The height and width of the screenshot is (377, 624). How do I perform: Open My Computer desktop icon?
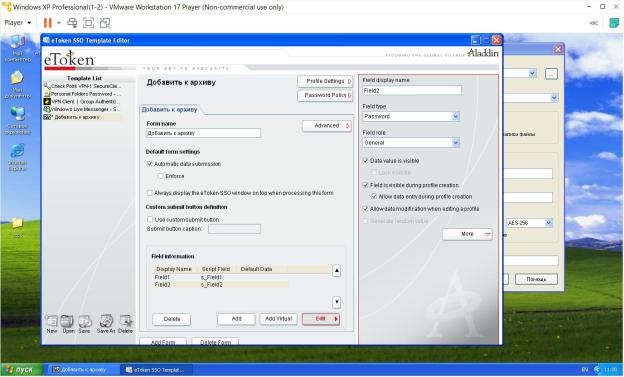[x=18, y=48]
